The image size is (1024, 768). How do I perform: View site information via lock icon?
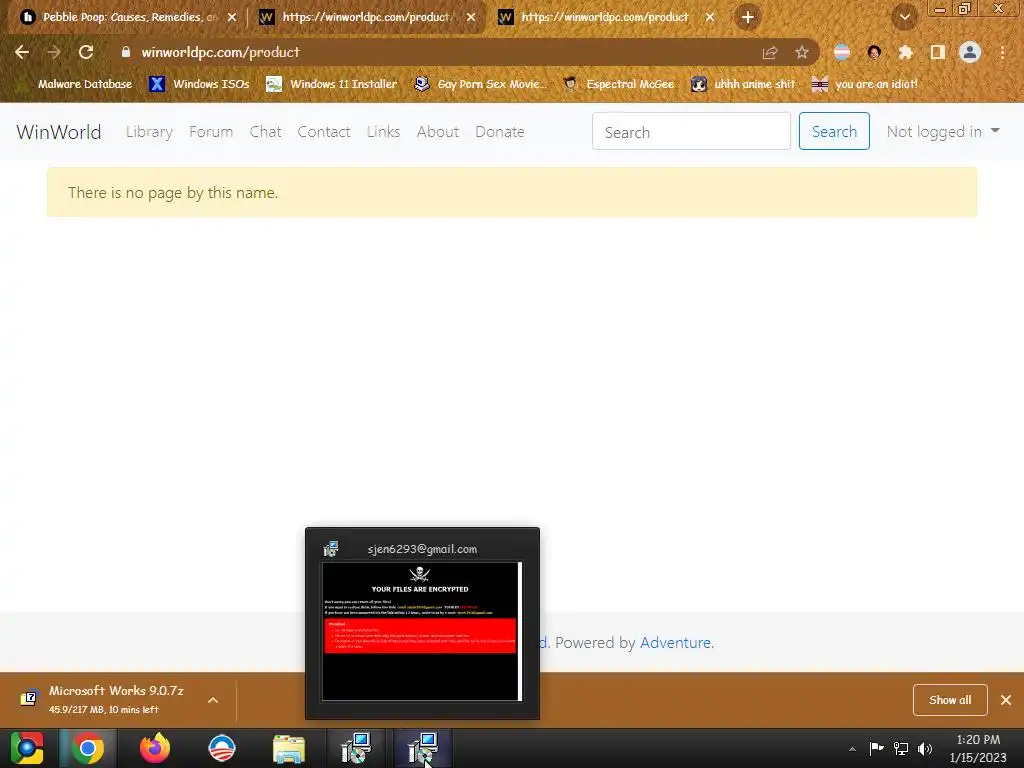126,52
